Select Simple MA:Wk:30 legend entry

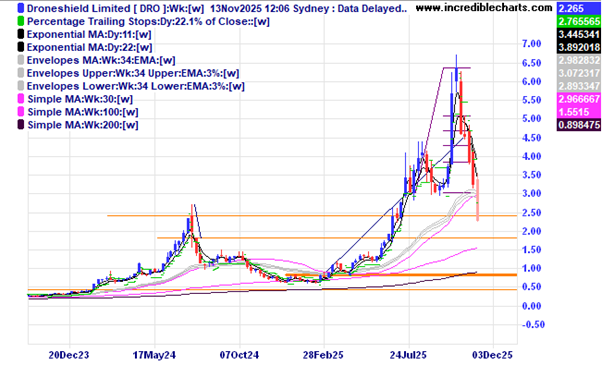click(80, 99)
